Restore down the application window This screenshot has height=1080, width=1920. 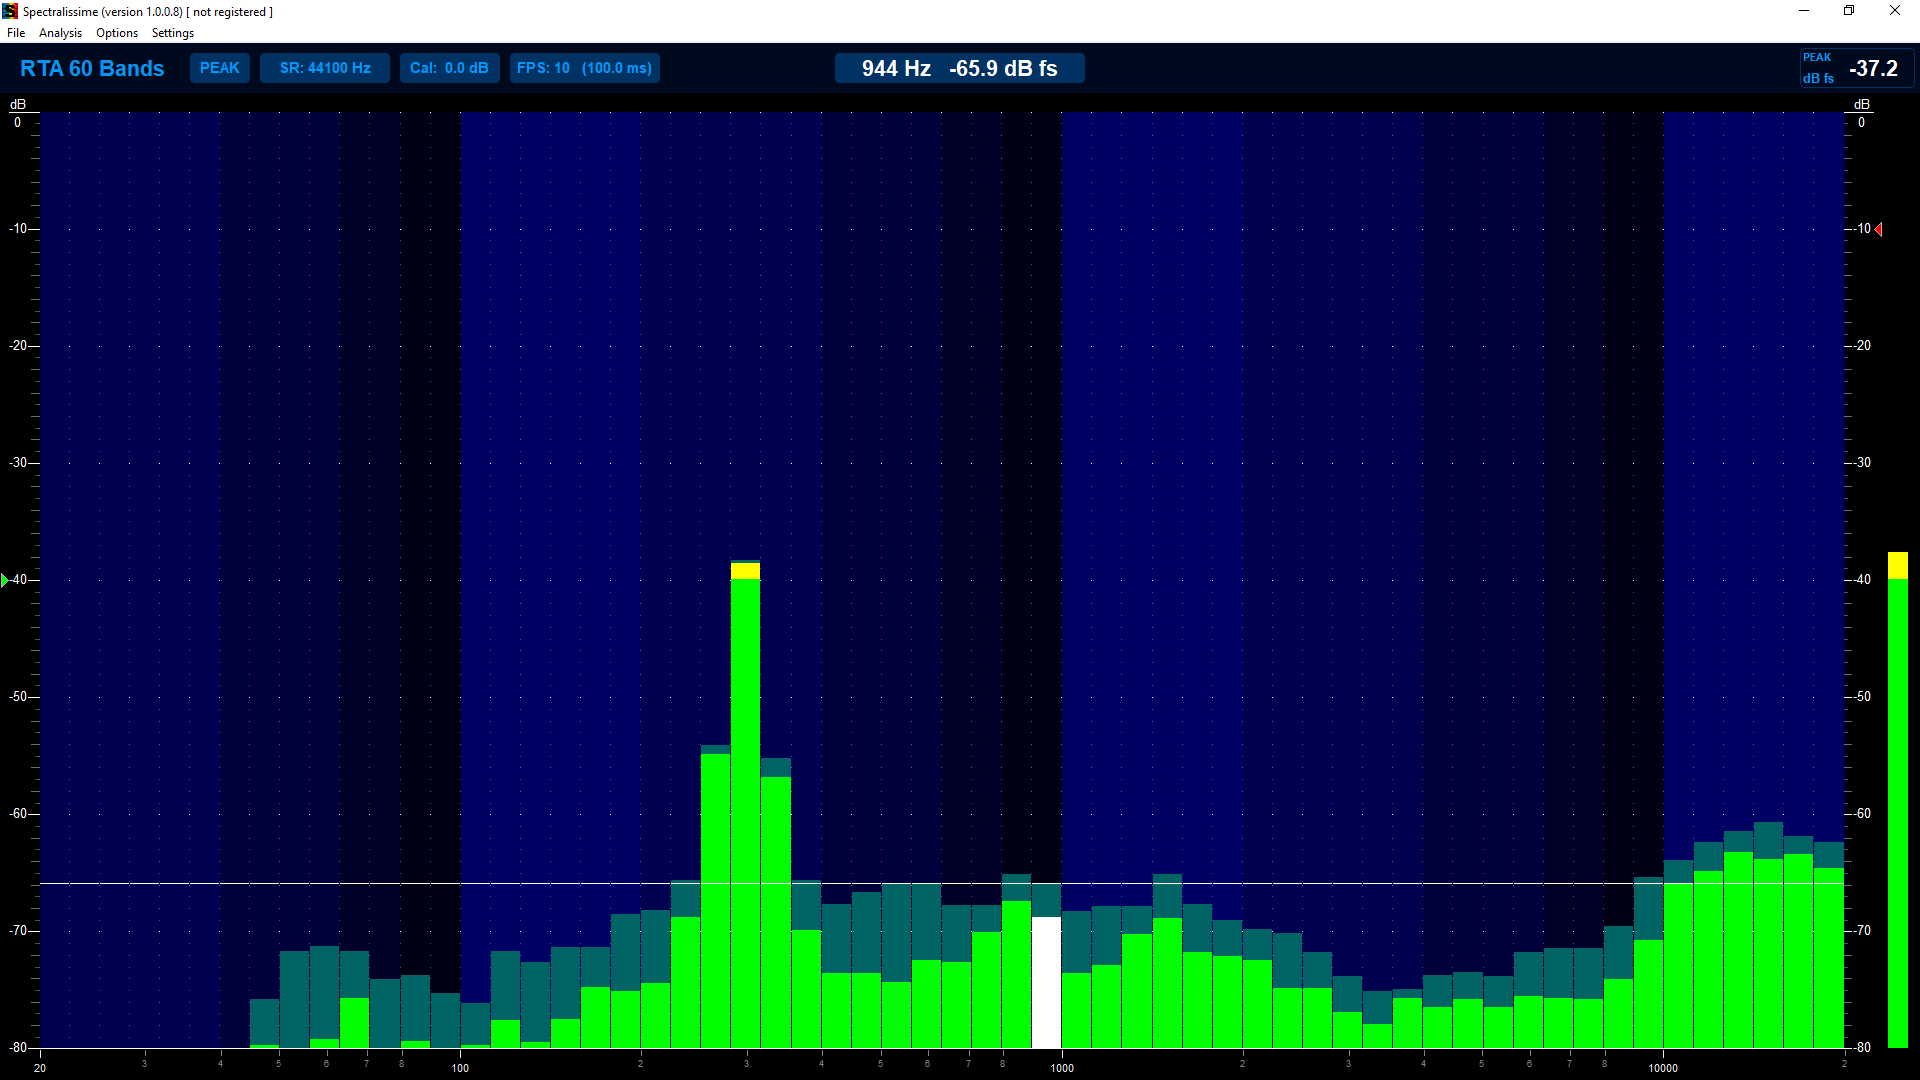1849,11
